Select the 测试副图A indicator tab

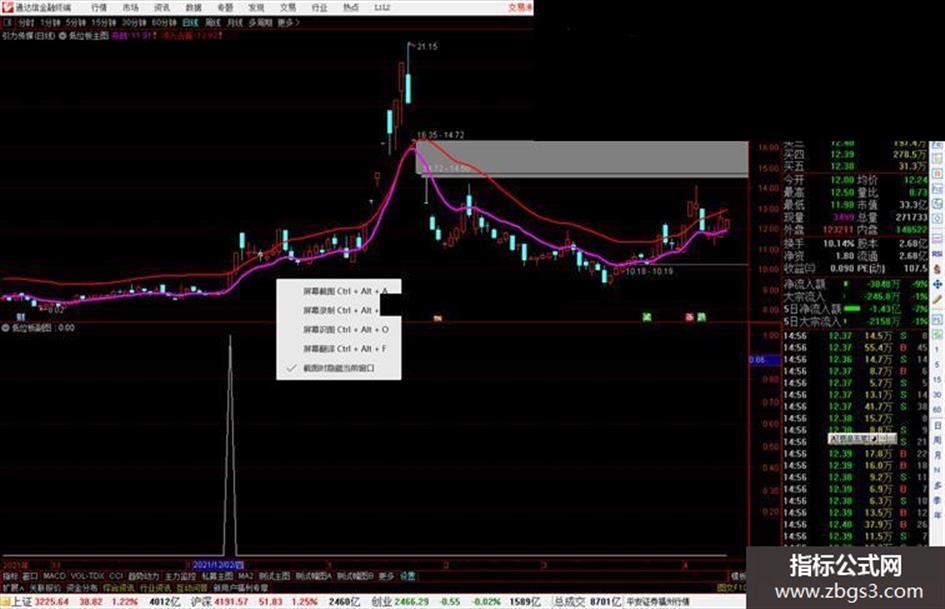pos(313,576)
